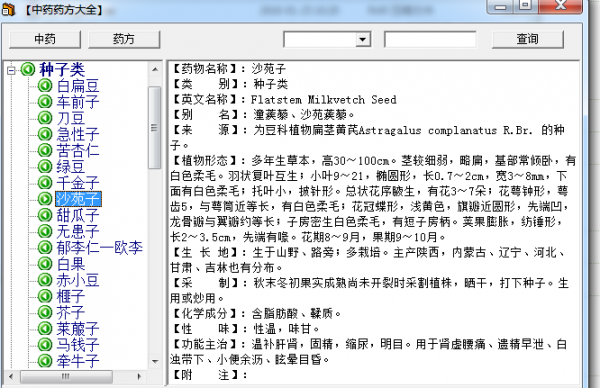Select 甜瓜子 in the herb tree
Image resolution: width=600 pixels, height=388 pixels.
point(78,215)
